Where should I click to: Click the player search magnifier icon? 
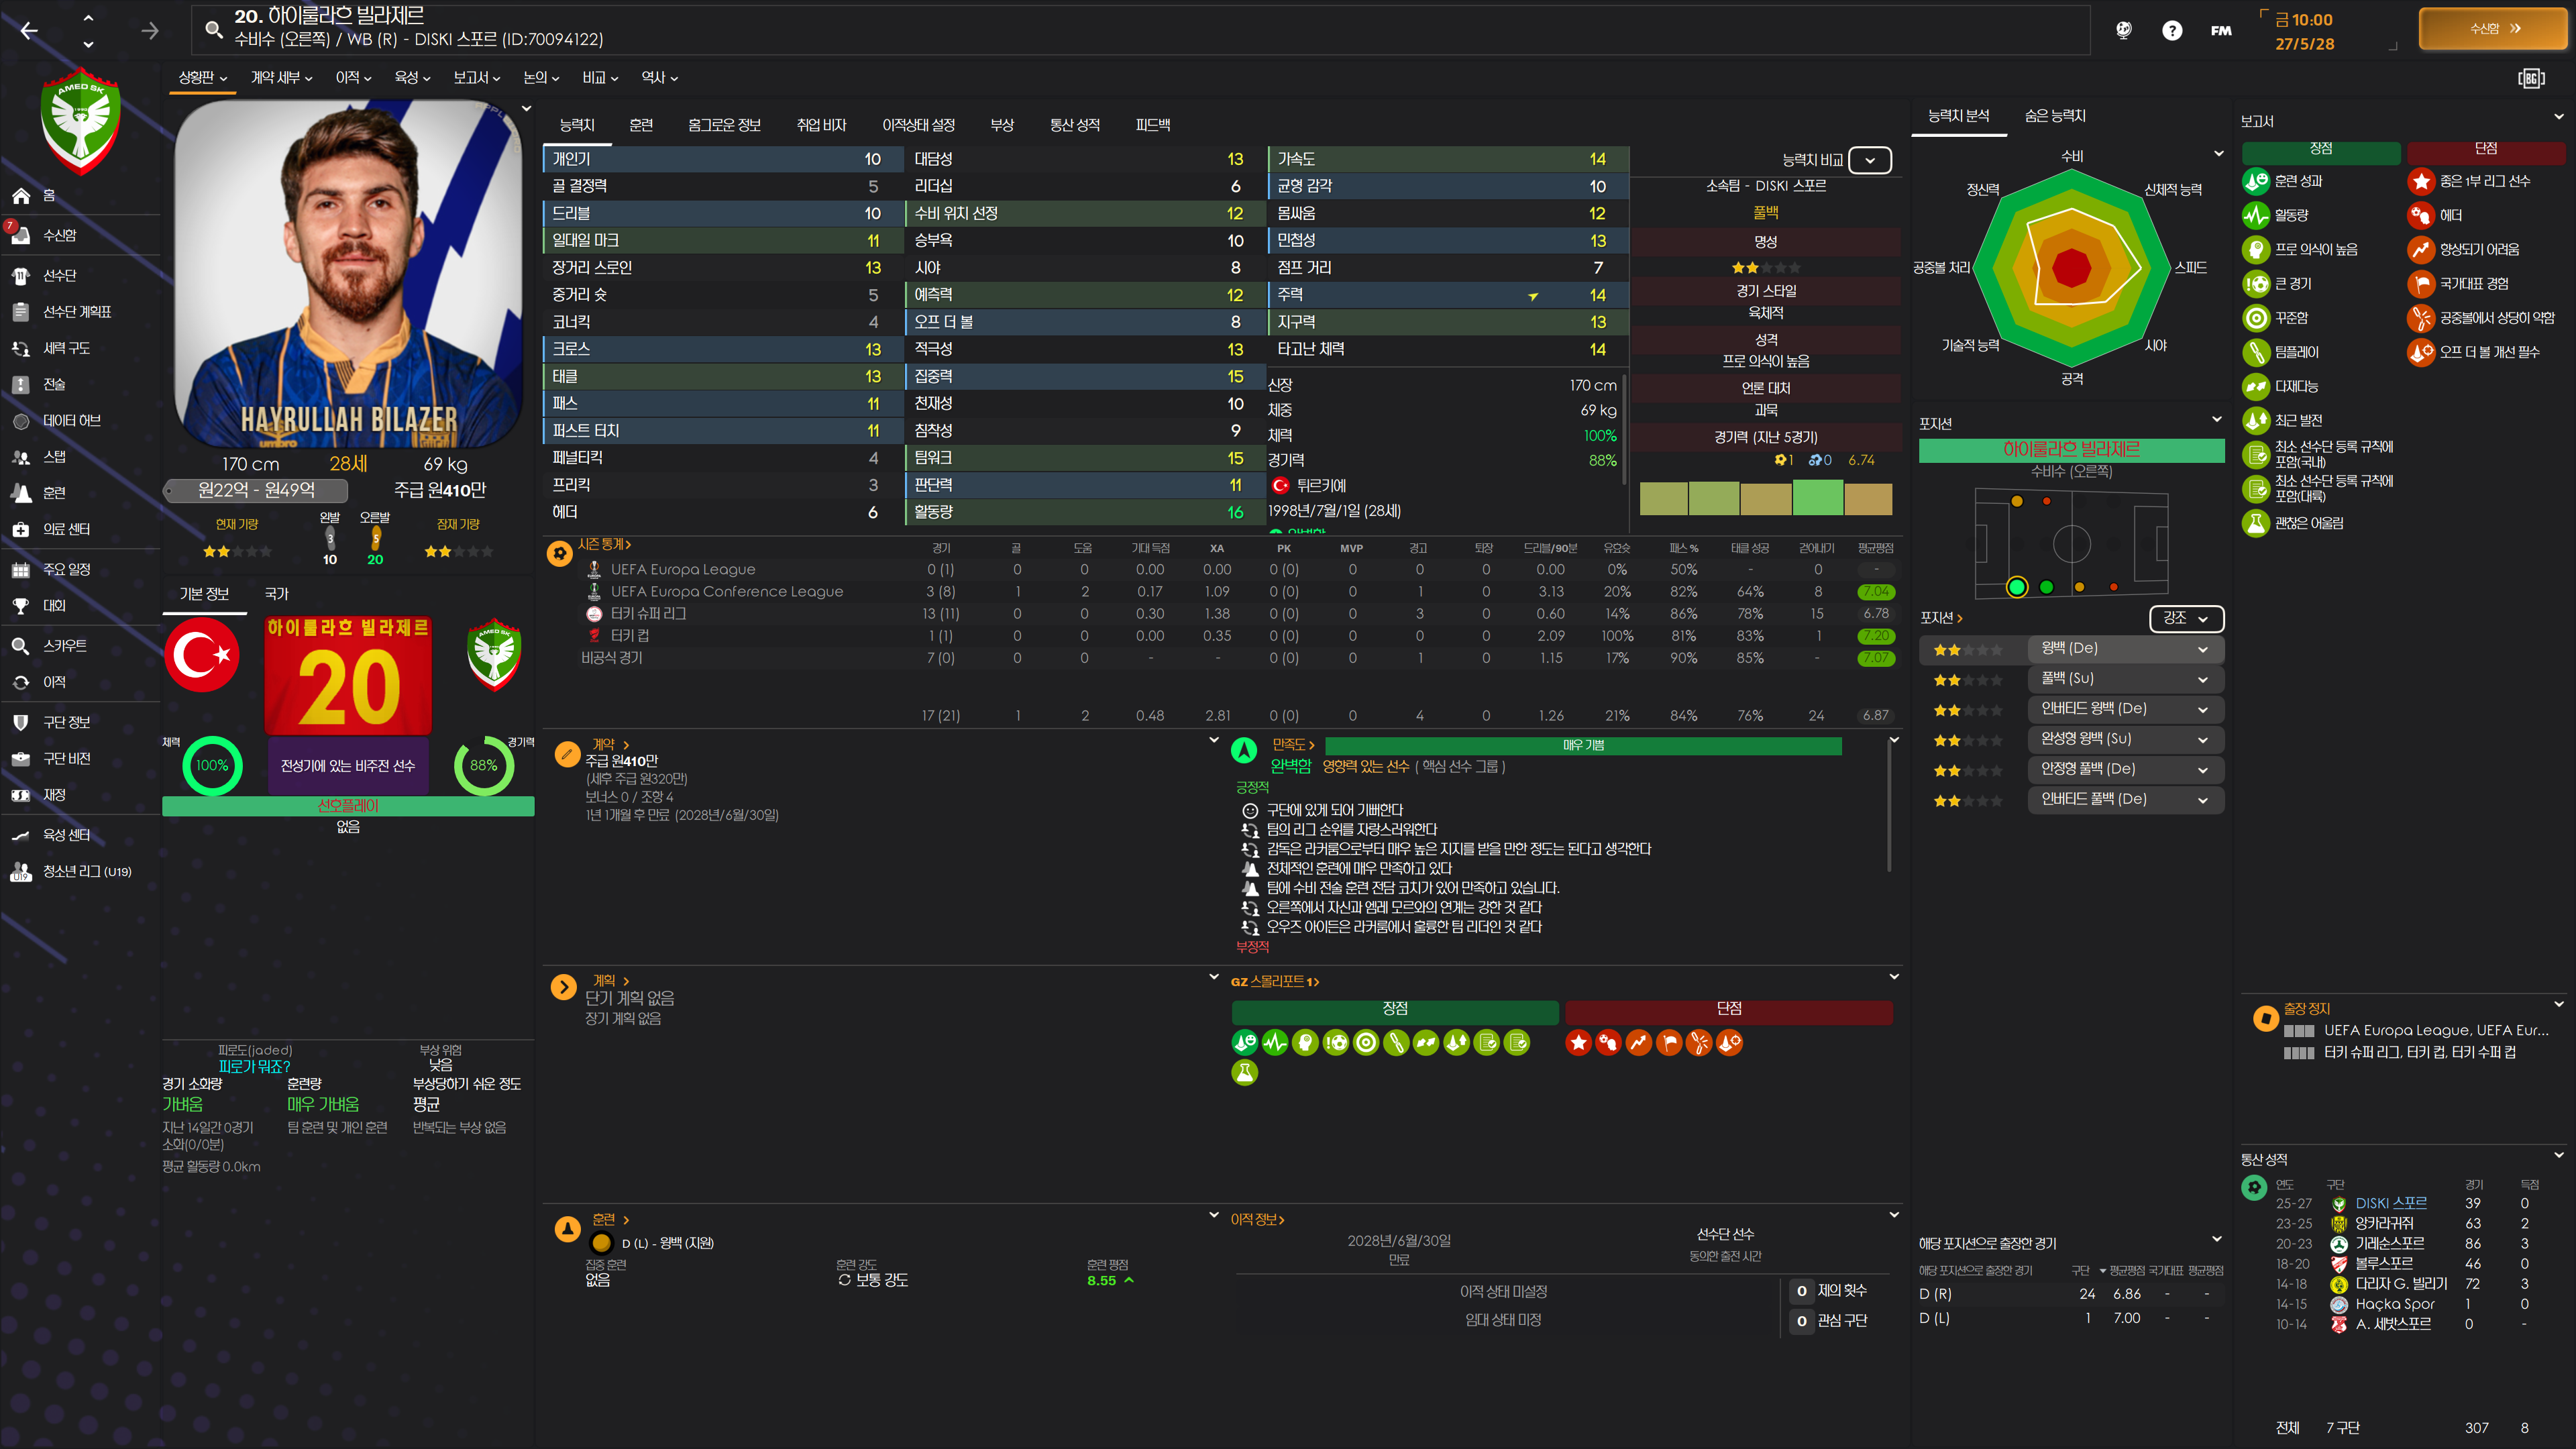tap(213, 29)
